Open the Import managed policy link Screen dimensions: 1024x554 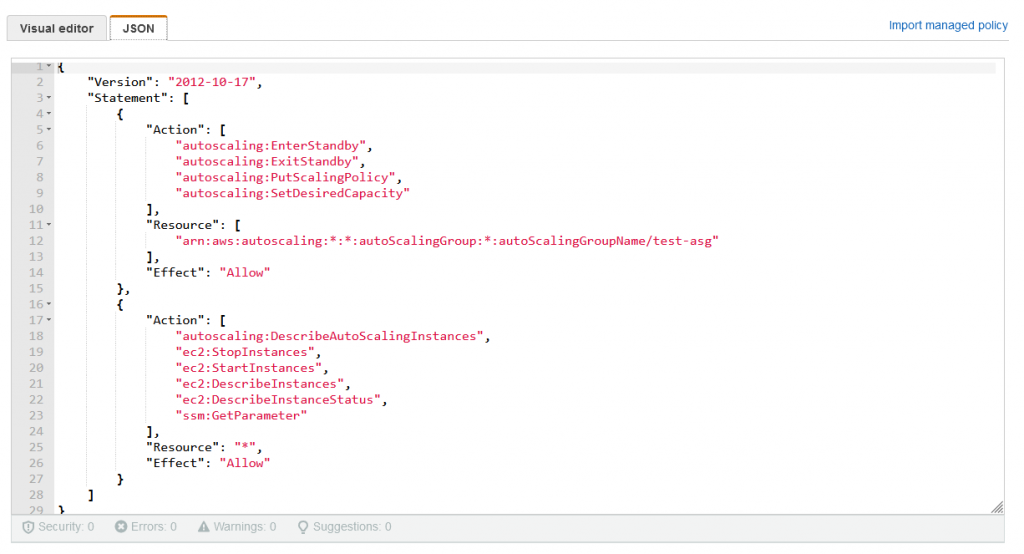(x=948, y=25)
